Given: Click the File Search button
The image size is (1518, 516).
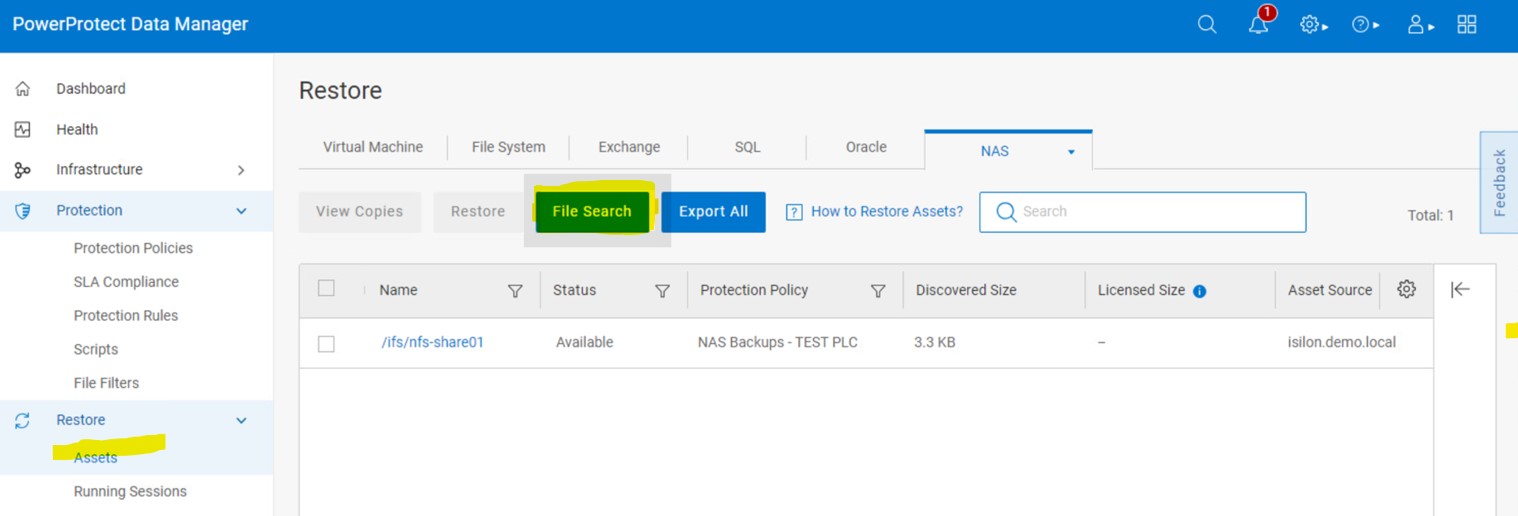Looking at the screenshot, I should (x=592, y=212).
